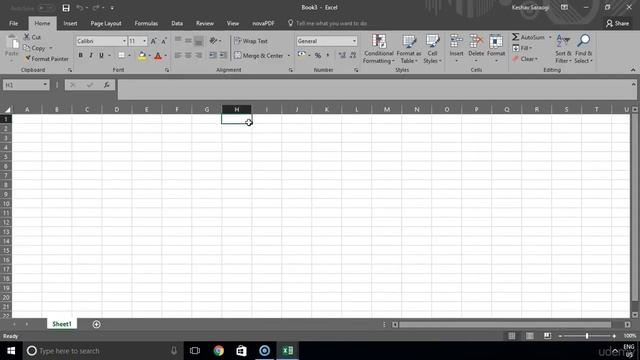Open Conditional Formatting menu
Screen dimensions: 640x360
click(x=378, y=49)
